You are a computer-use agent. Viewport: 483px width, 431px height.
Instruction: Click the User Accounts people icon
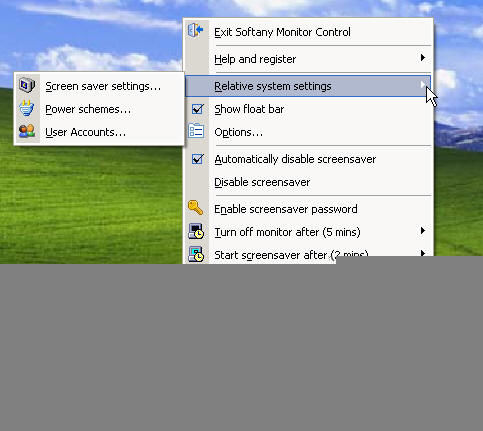pyautogui.click(x=27, y=131)
